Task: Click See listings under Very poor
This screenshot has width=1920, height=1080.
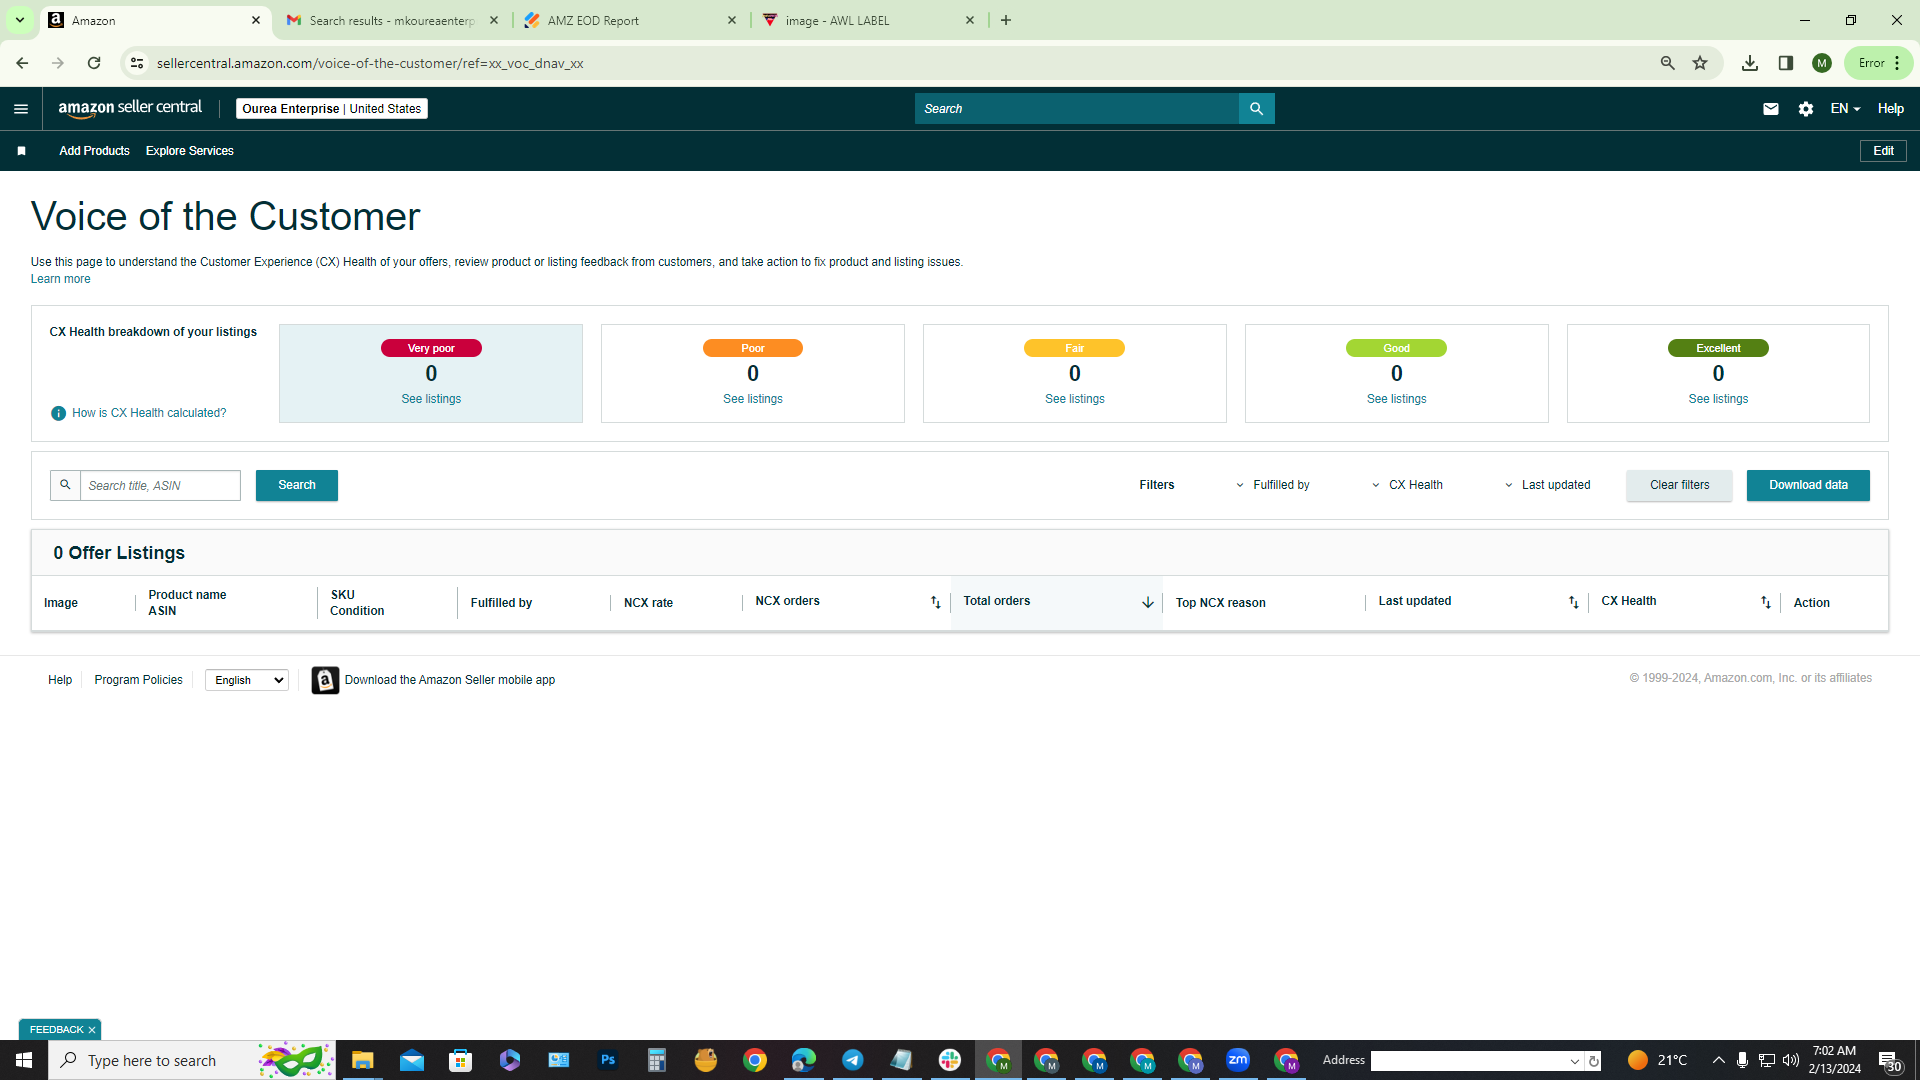Action: (x=431, y=399)
